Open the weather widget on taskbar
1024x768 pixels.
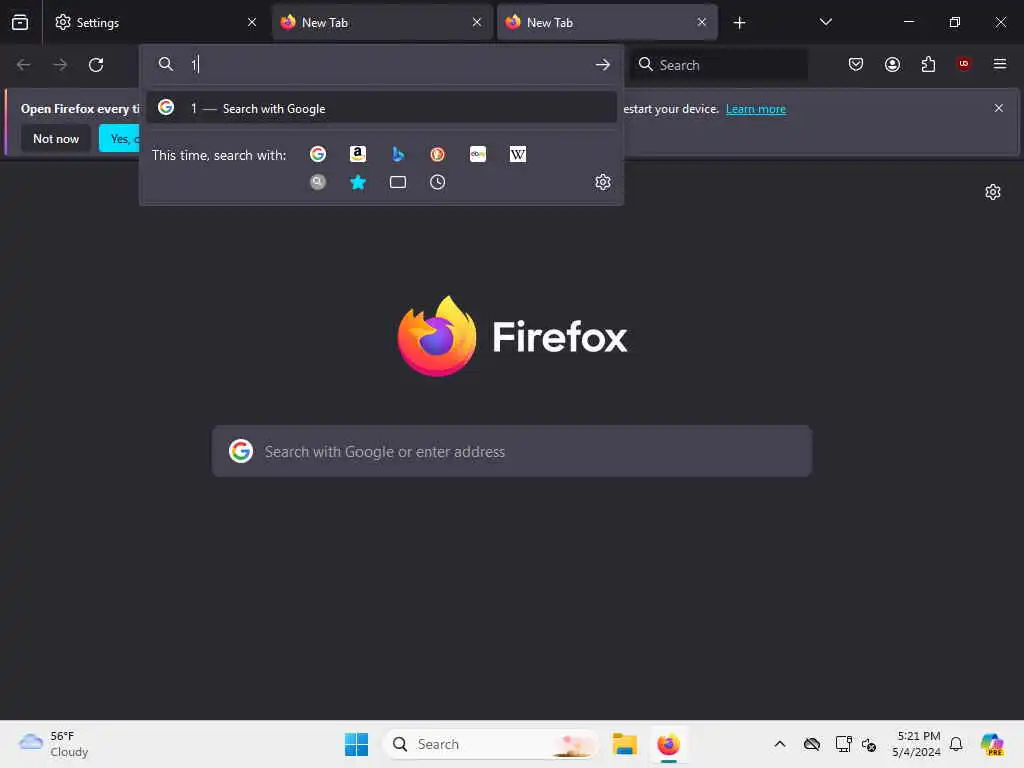[x=54, y=744]
